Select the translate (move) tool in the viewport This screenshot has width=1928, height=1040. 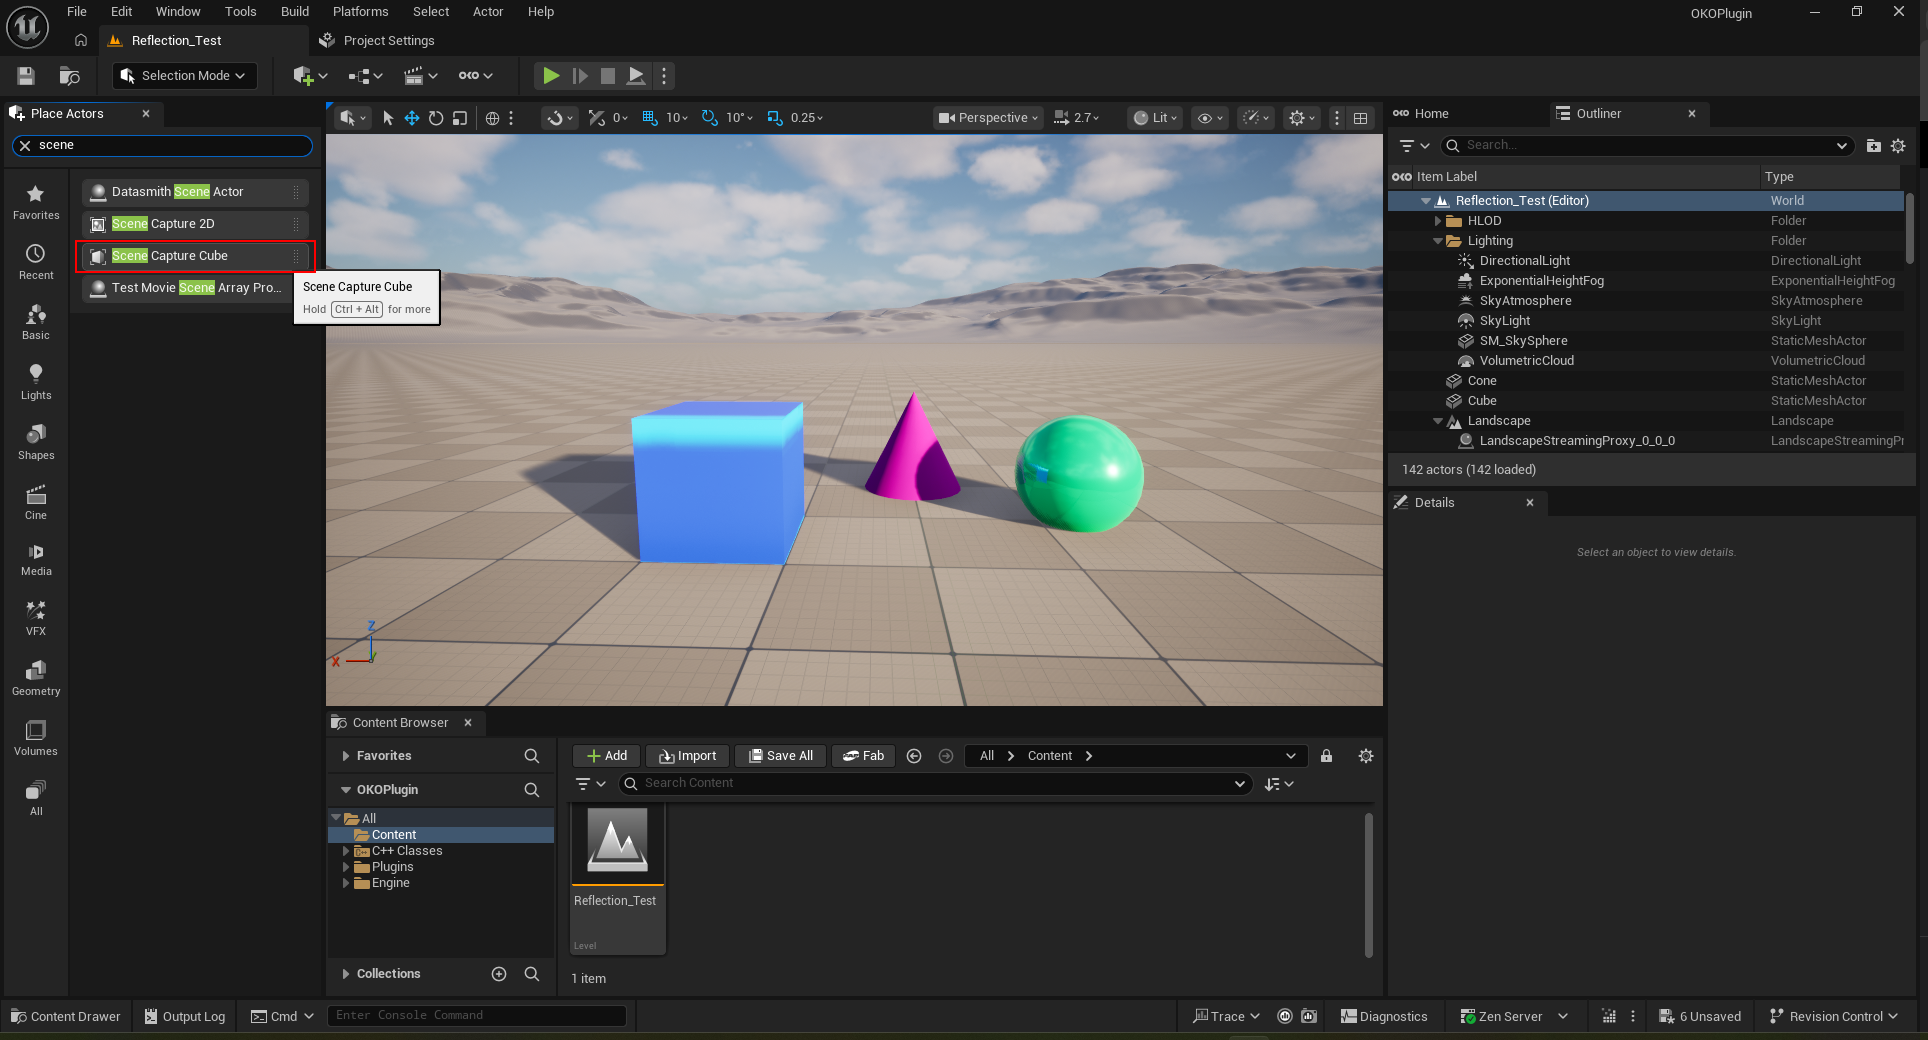[412, 118]
